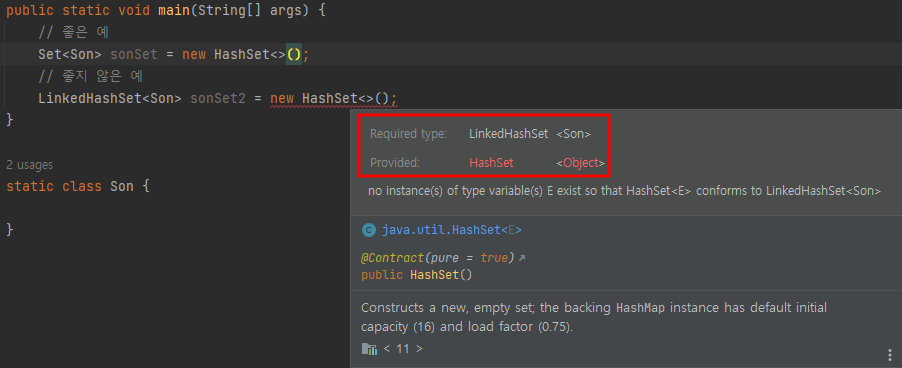Click the '// 좋지 않은 예' comment
The height and width of the screenshot is (368, 902).
[90, 76]
